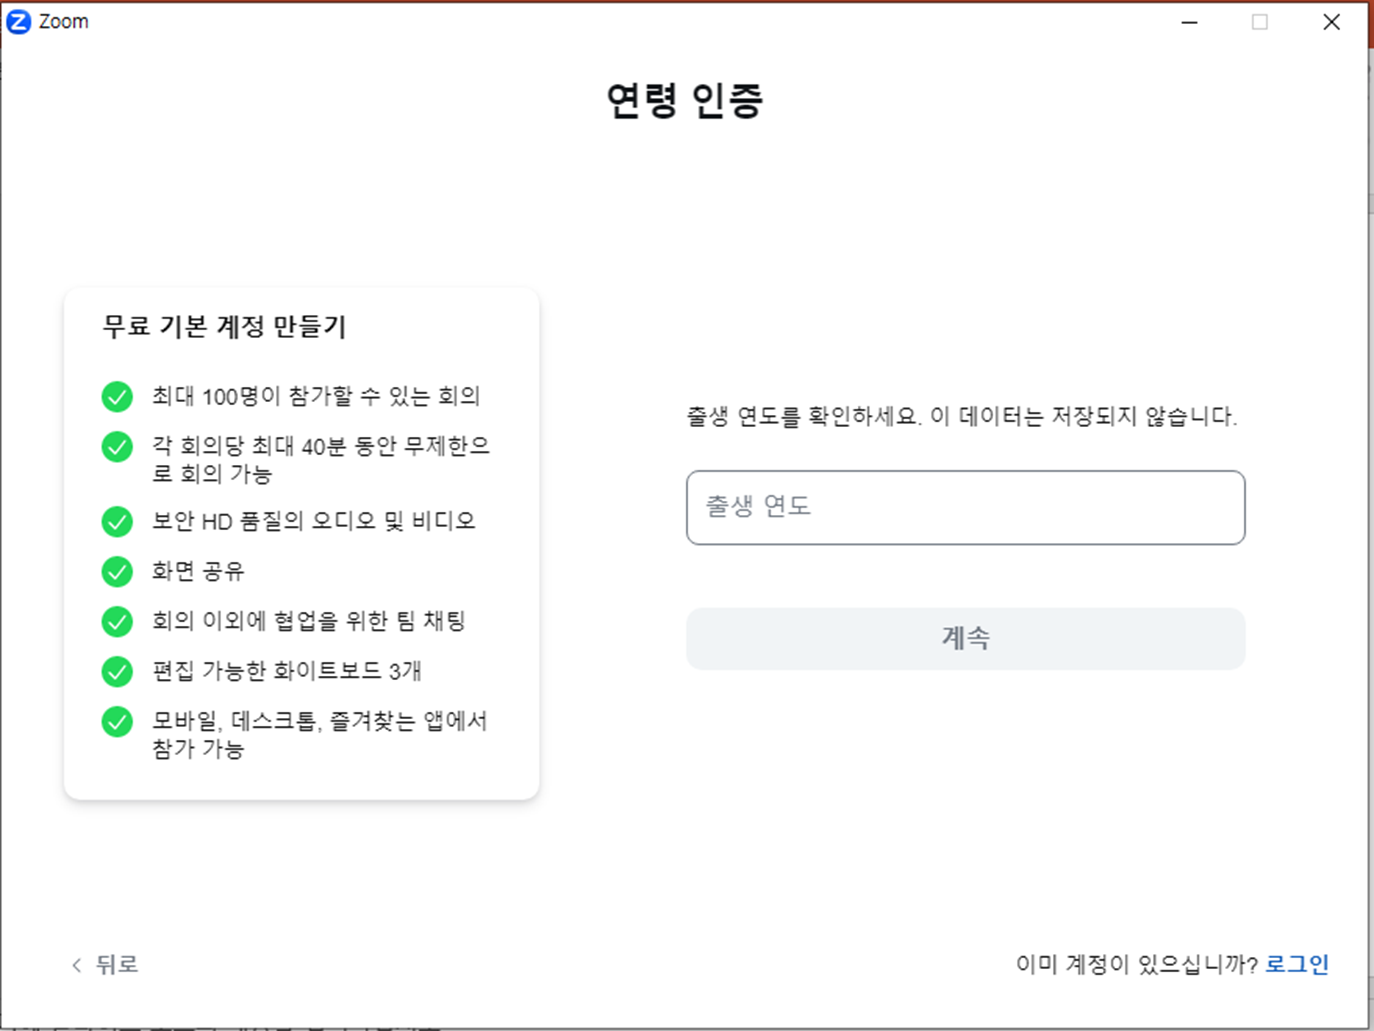The width and height of the screenshot is (1374, 1031).
Task: Click the 무료 기본 계정 만들기 title
Action: [224, 326]
